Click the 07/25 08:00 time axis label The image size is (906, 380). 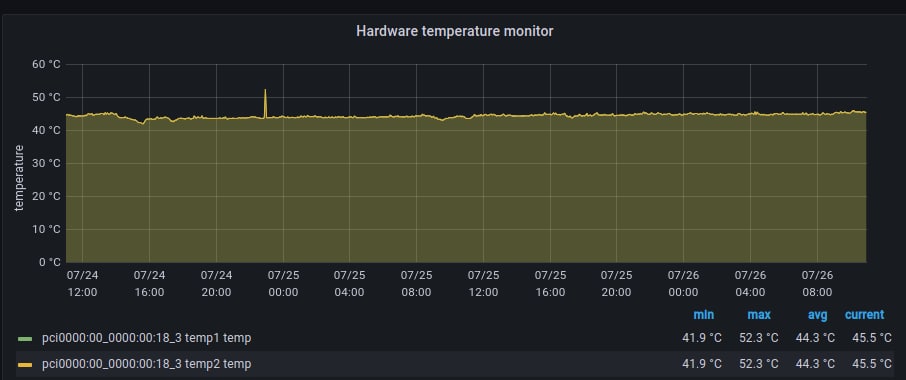pos(416,284)
